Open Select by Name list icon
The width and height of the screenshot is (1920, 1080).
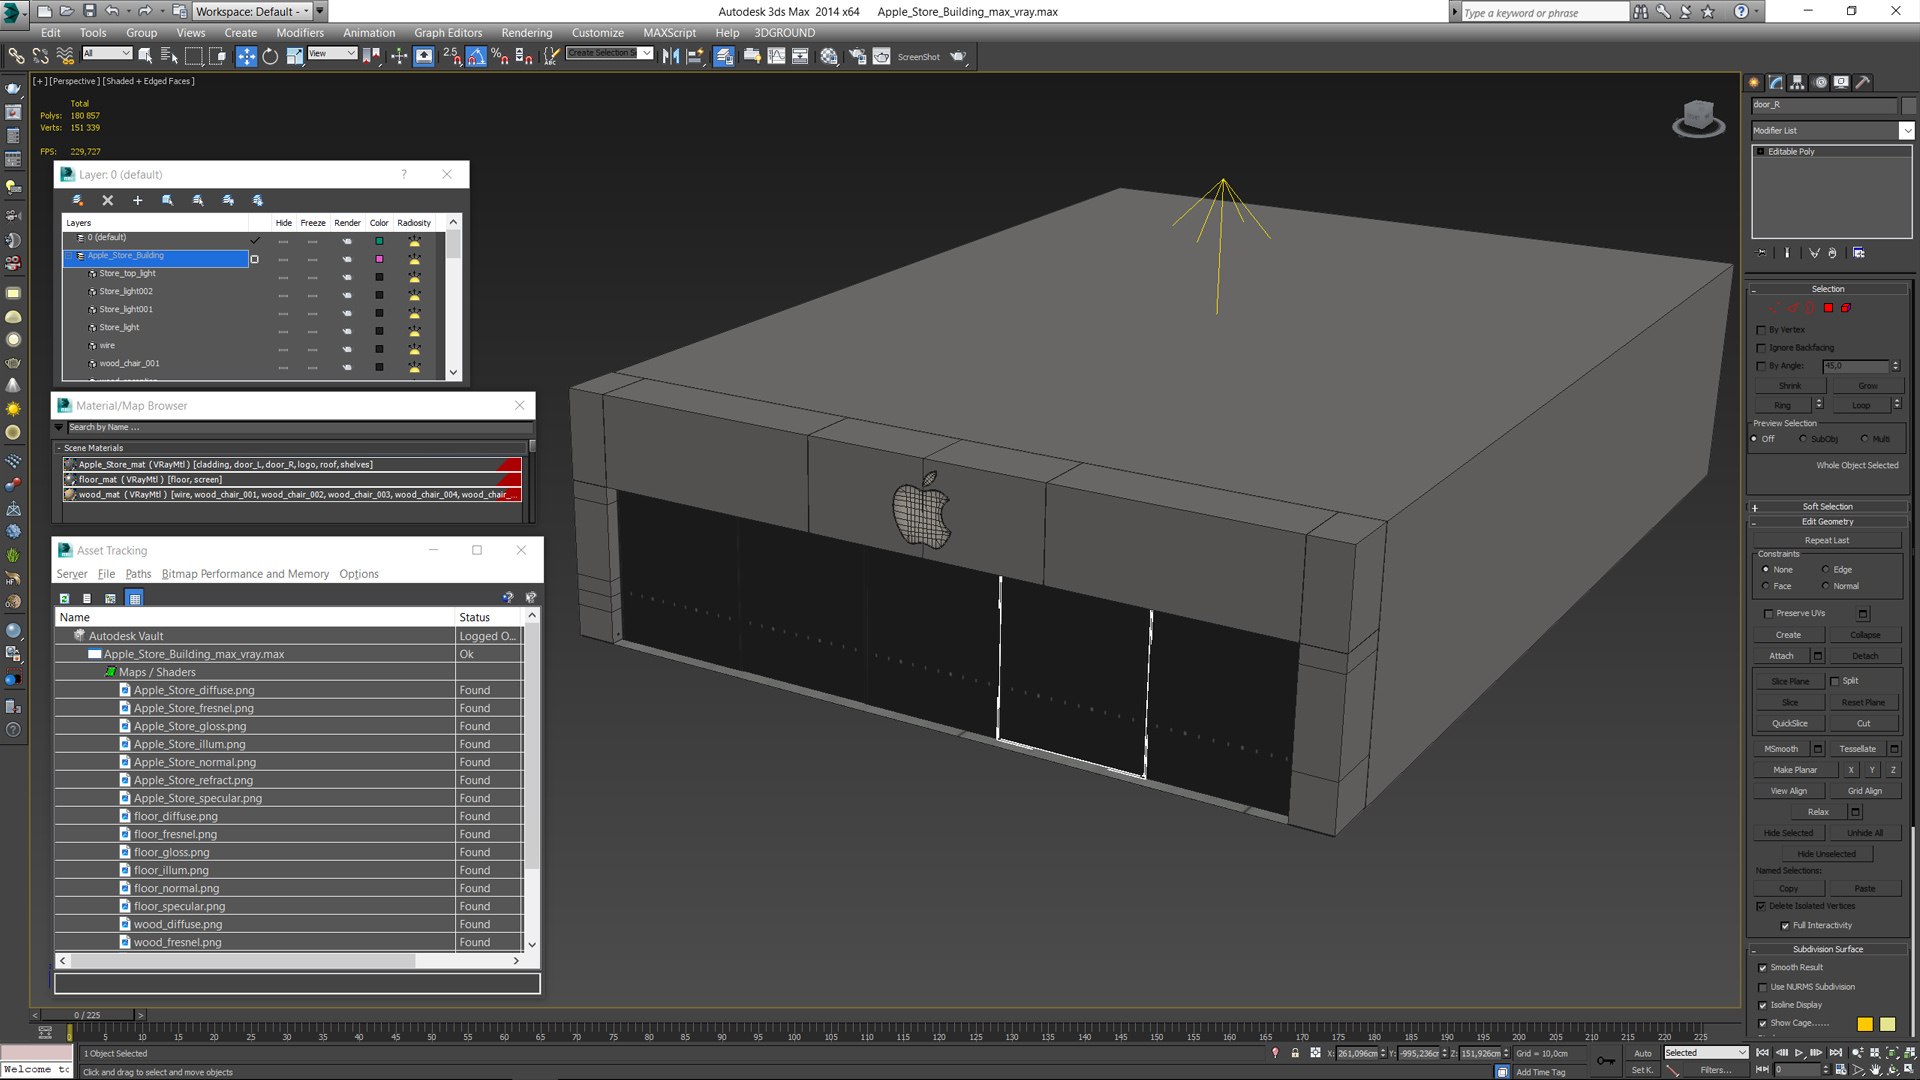click(x=169, y=56)
